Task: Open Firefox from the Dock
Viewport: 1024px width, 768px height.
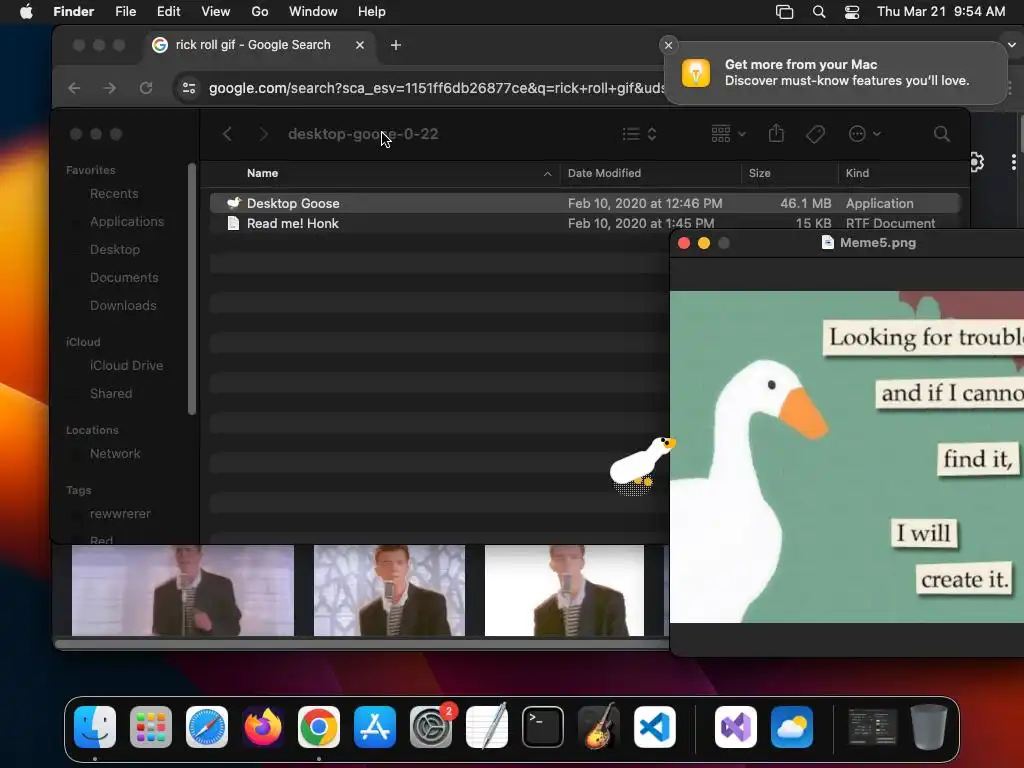Action: (x=263, y=727)
